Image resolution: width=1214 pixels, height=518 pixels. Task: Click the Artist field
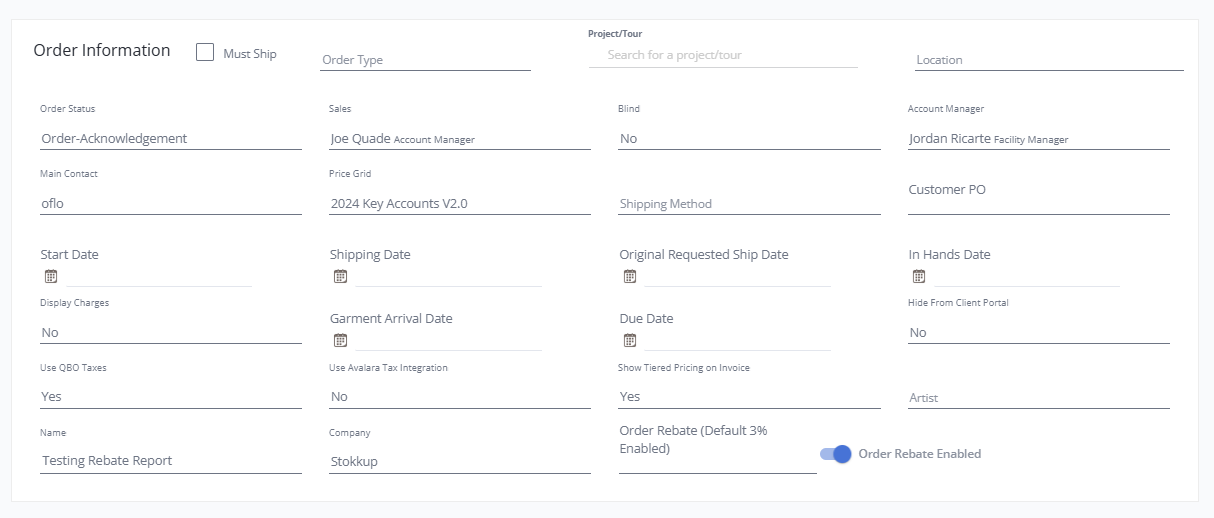[x=1038, y=398]
